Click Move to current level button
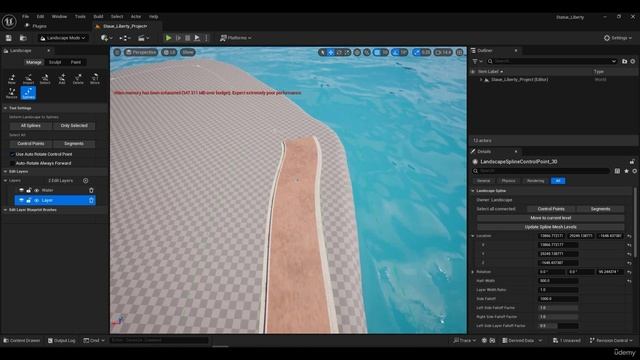 550,218
